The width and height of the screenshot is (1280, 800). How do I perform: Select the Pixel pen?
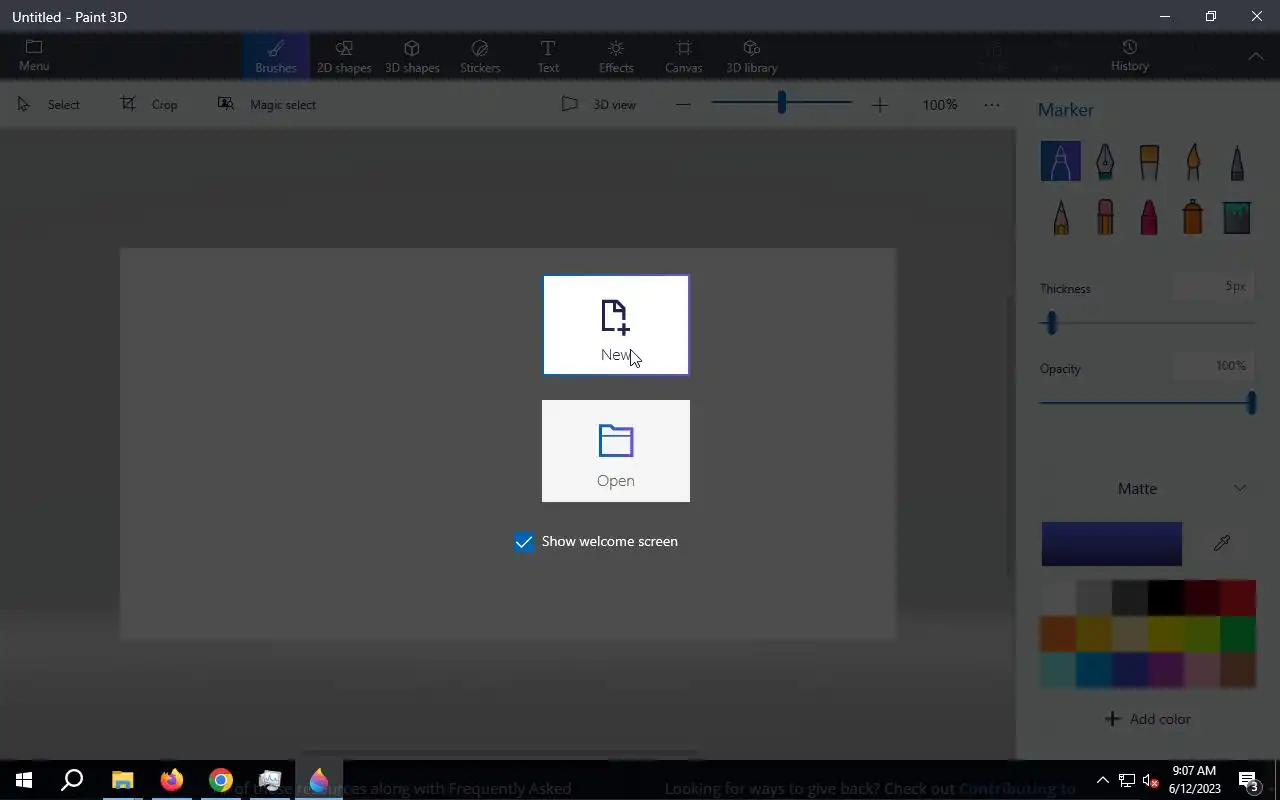click(x=1237, y=161)
